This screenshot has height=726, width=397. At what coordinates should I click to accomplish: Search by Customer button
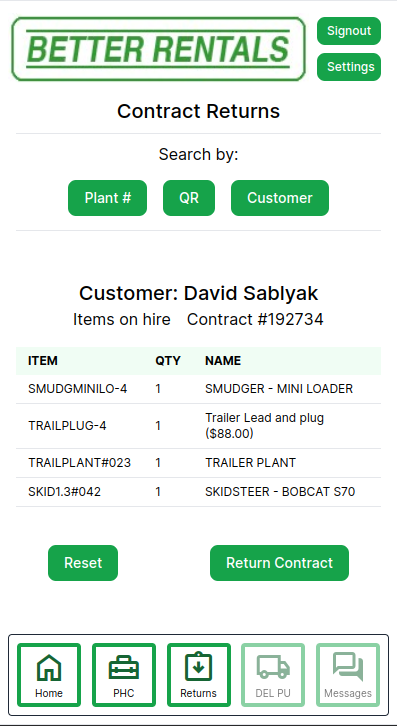point(280,198)
